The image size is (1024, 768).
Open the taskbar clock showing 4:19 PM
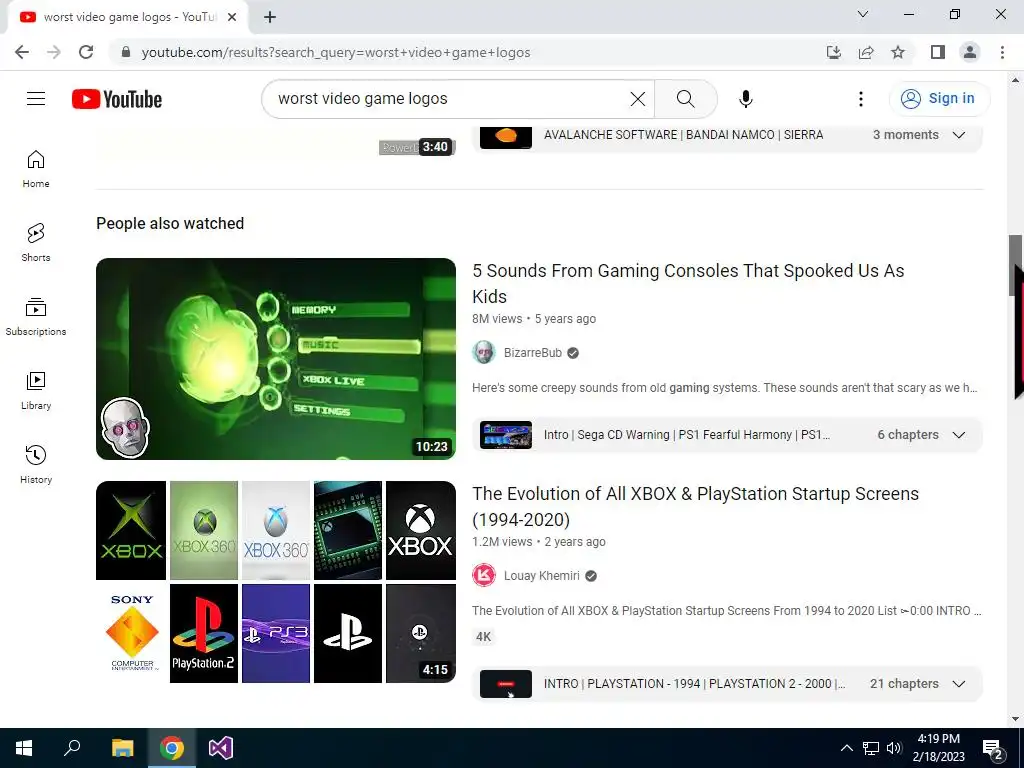pyautogui.click(x=938, y=748)
